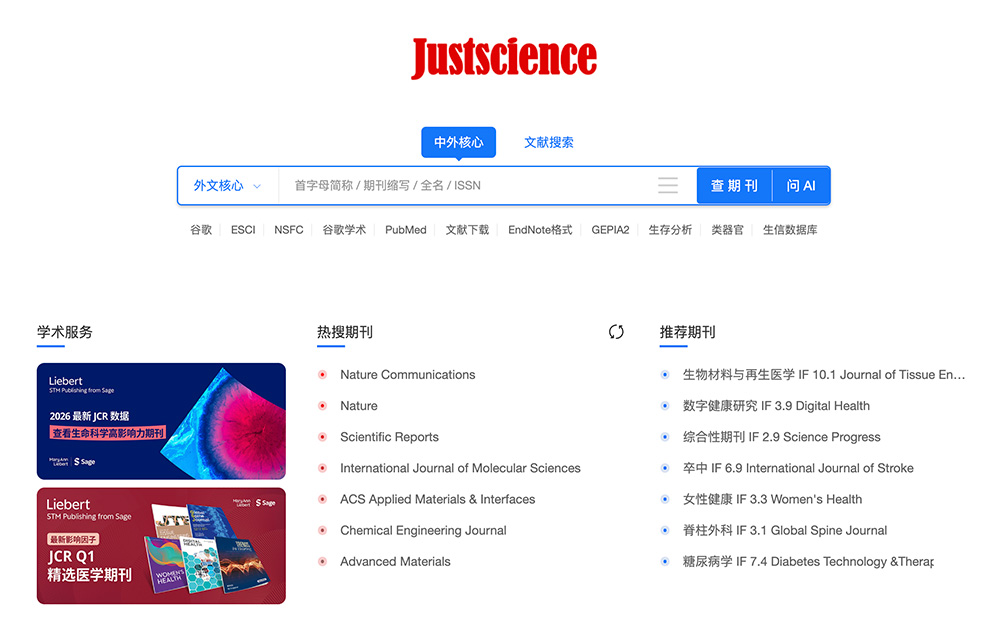Expand the 外文核心 dropdown
The image size is (1000, 635).
pyautogui.click(x=228, y=186)
